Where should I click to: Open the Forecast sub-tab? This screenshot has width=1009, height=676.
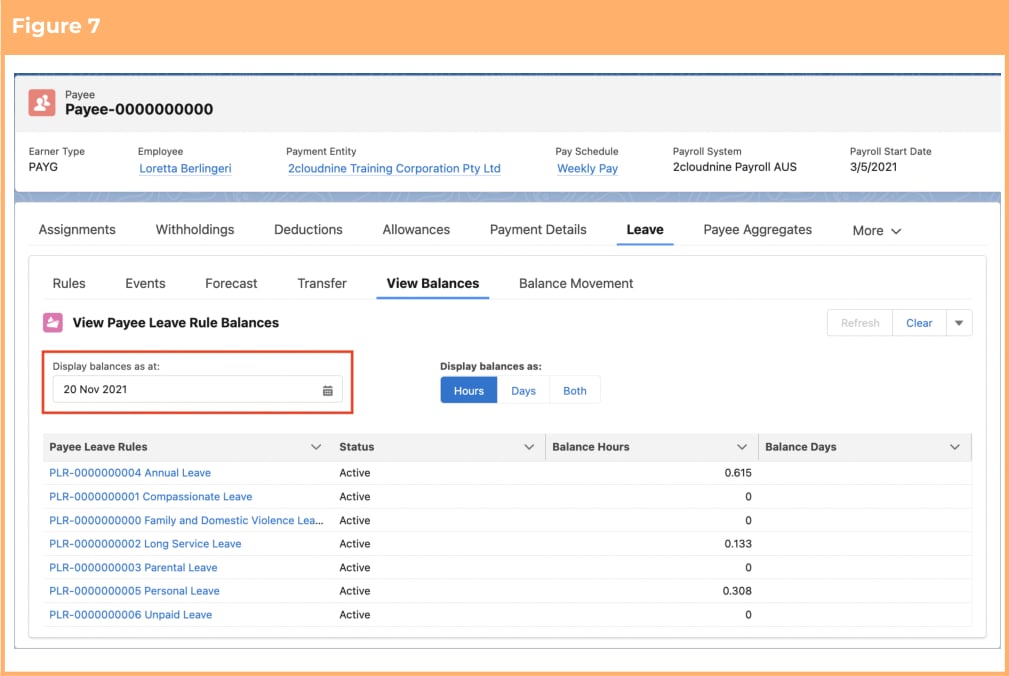click(x=231, y=283)
